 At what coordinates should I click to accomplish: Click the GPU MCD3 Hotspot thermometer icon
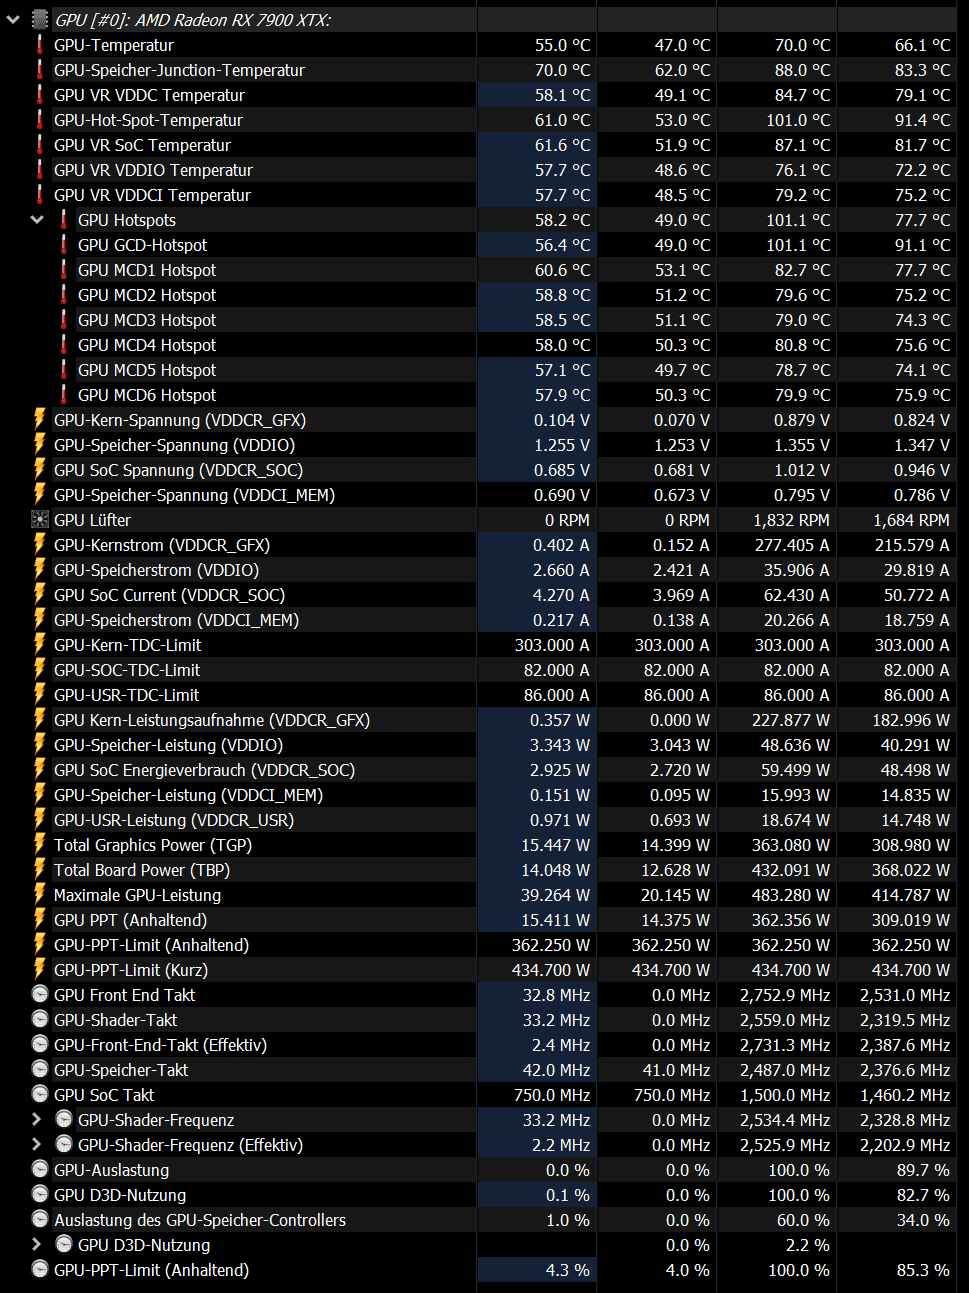pyautogui.click(x=64, y=320)
